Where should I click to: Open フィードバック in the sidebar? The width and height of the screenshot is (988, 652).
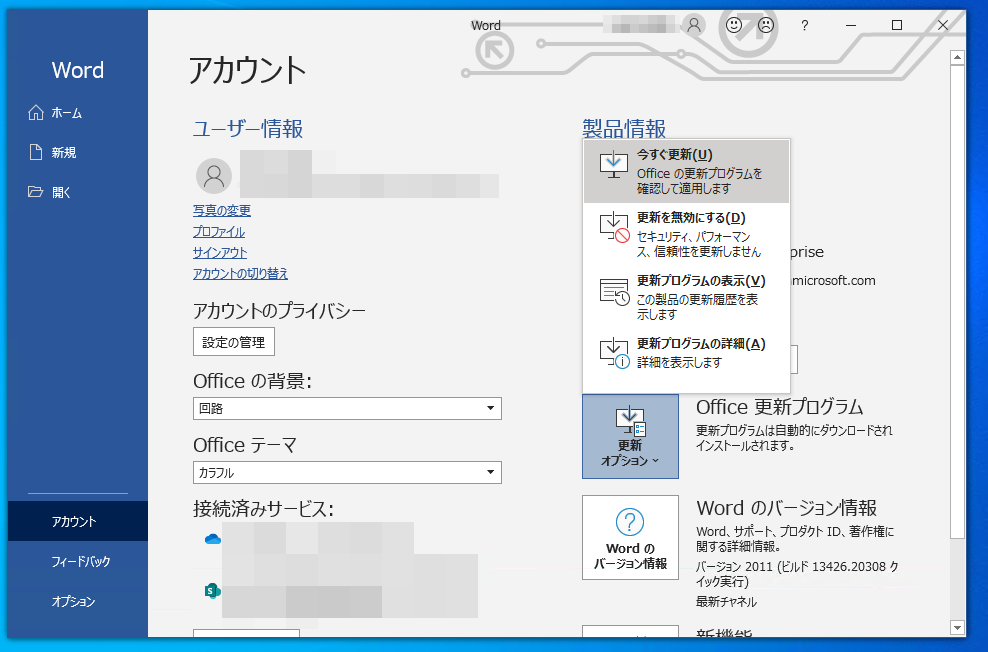(78, 561)
